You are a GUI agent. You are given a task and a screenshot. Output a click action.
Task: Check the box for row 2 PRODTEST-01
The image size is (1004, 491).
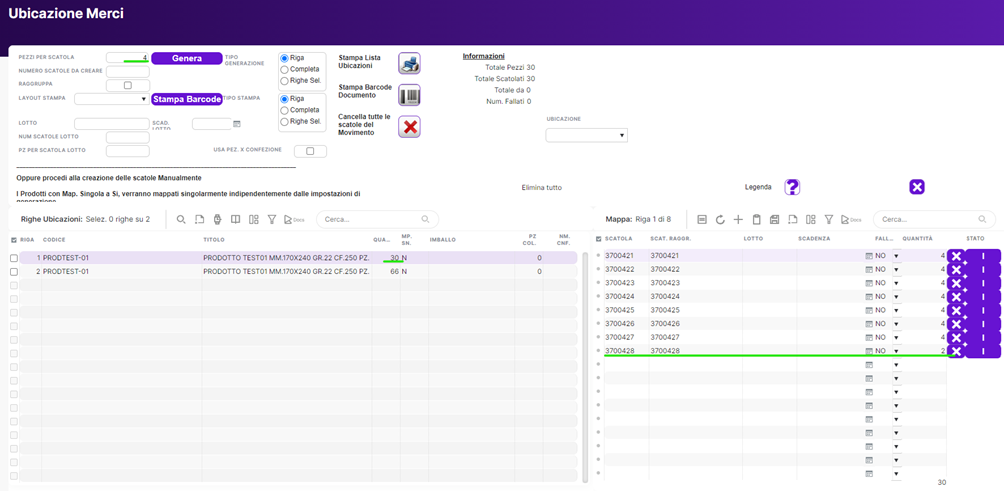(x=14, y=271)
